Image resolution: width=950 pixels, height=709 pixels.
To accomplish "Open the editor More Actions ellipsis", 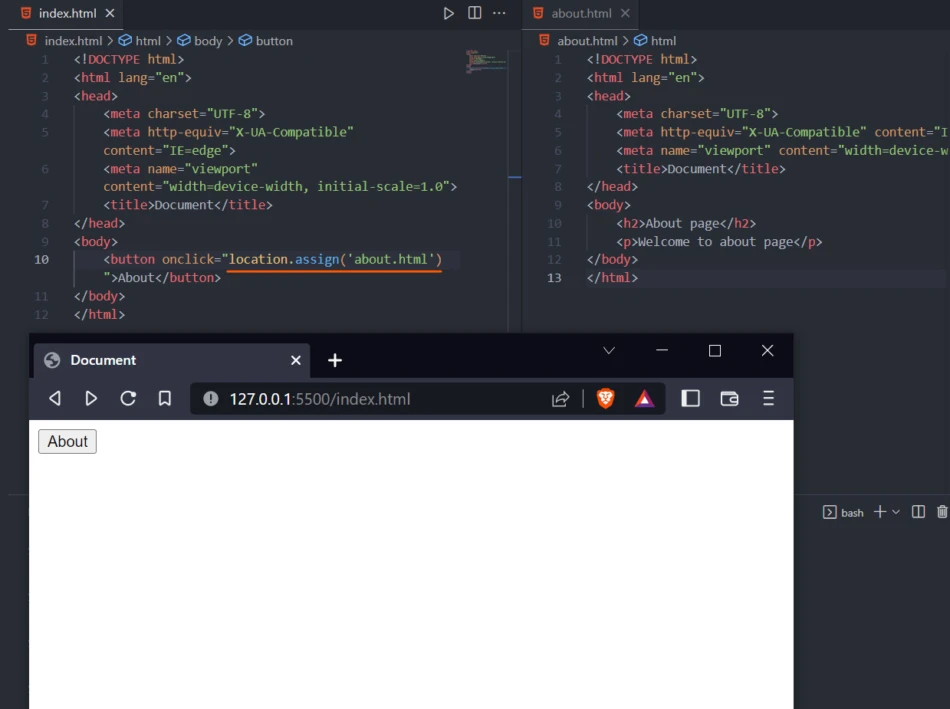I will tap(499, 13).
